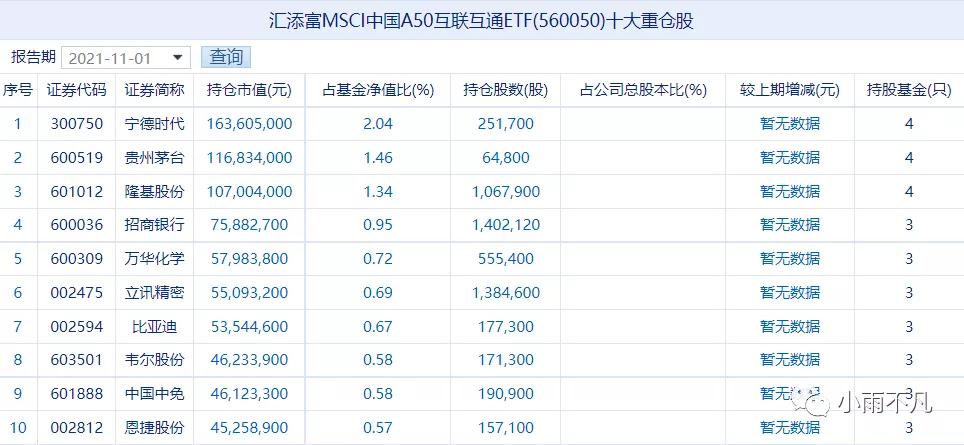Click 万华化学 in the name column
The height and width of the screenshot is (445, 964).
[154, 259]
